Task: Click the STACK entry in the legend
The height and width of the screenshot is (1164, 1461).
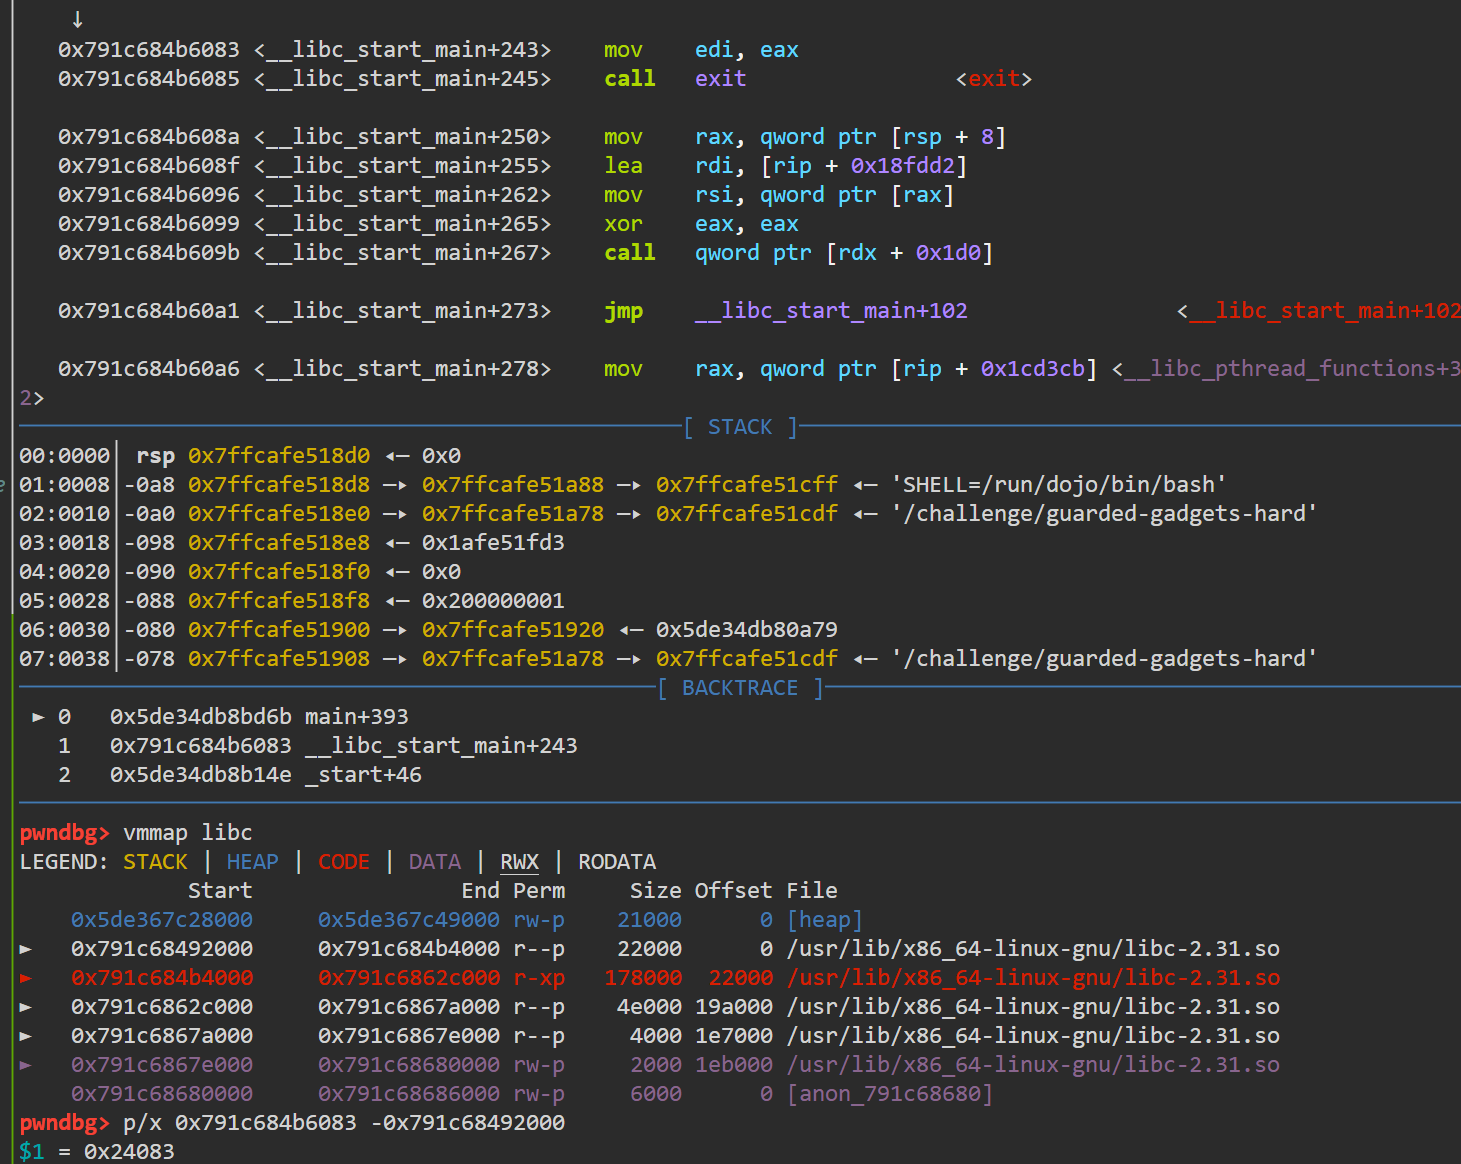Action: [x=155, y=862]
